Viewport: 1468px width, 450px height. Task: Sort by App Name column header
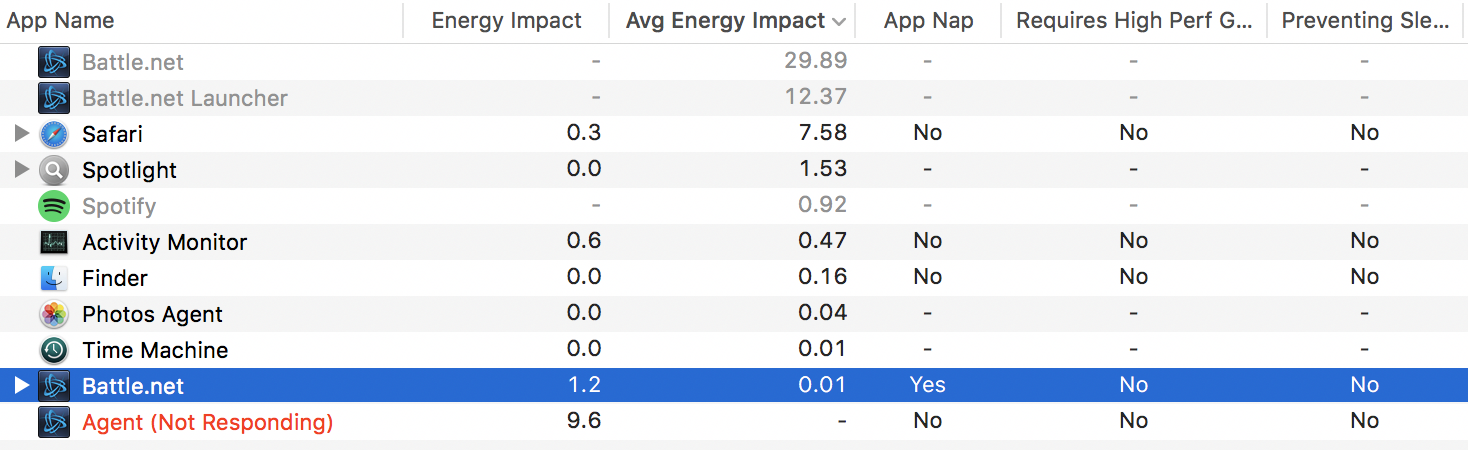(61, 21)
